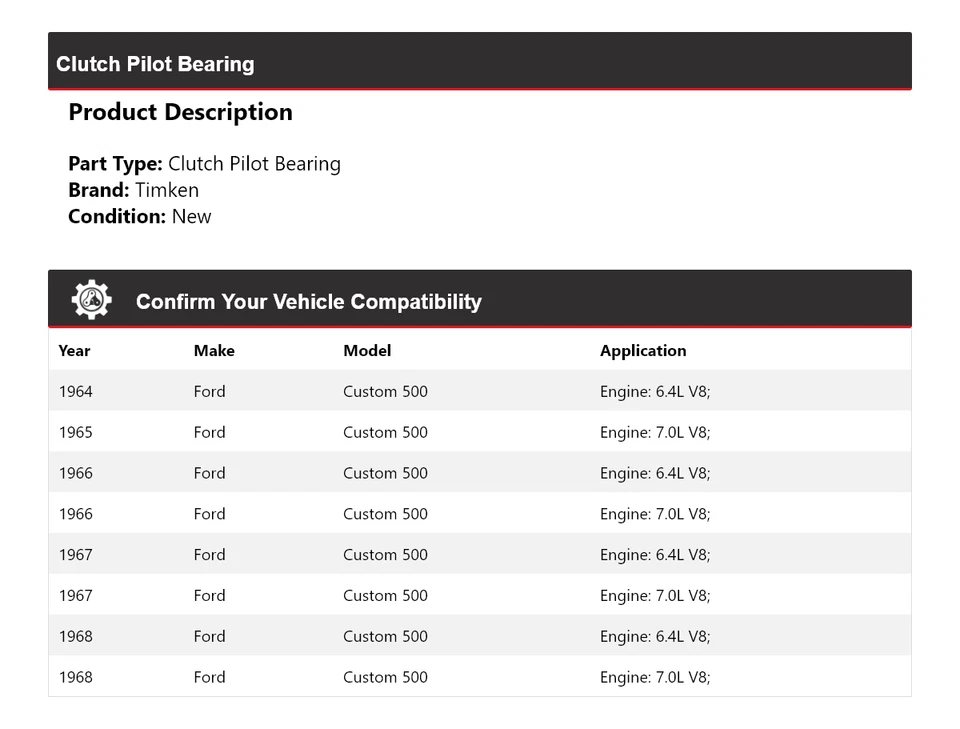Click Custom 500 in the 1967 6.4L row
The width and height of the screenshot is (960, 729).
385,555
